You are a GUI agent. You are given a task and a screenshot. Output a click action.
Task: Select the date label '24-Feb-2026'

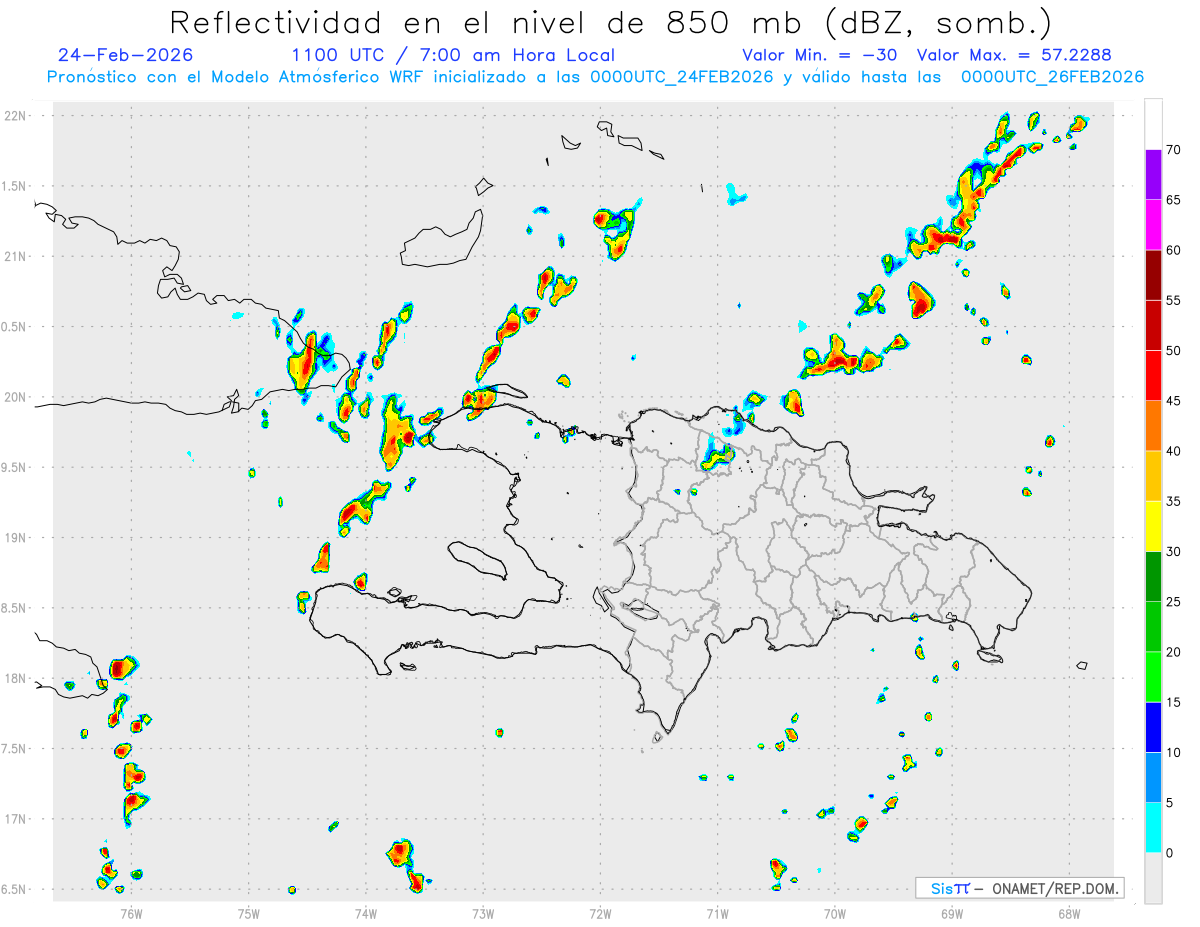126,55
